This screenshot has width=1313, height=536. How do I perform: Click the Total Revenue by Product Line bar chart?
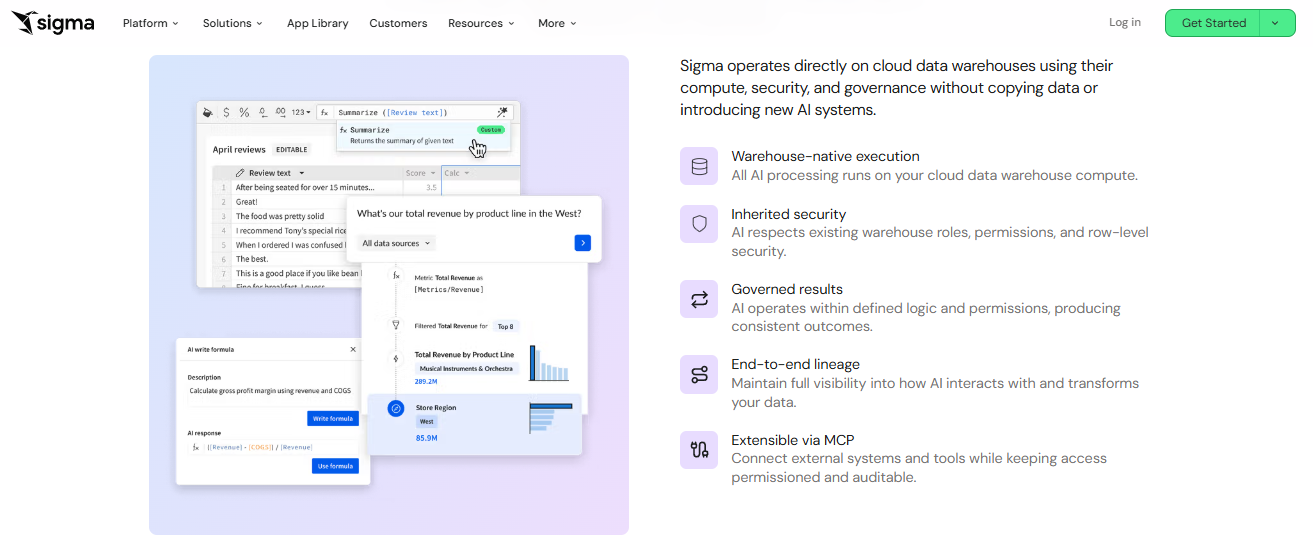click(x=549, y=364)
